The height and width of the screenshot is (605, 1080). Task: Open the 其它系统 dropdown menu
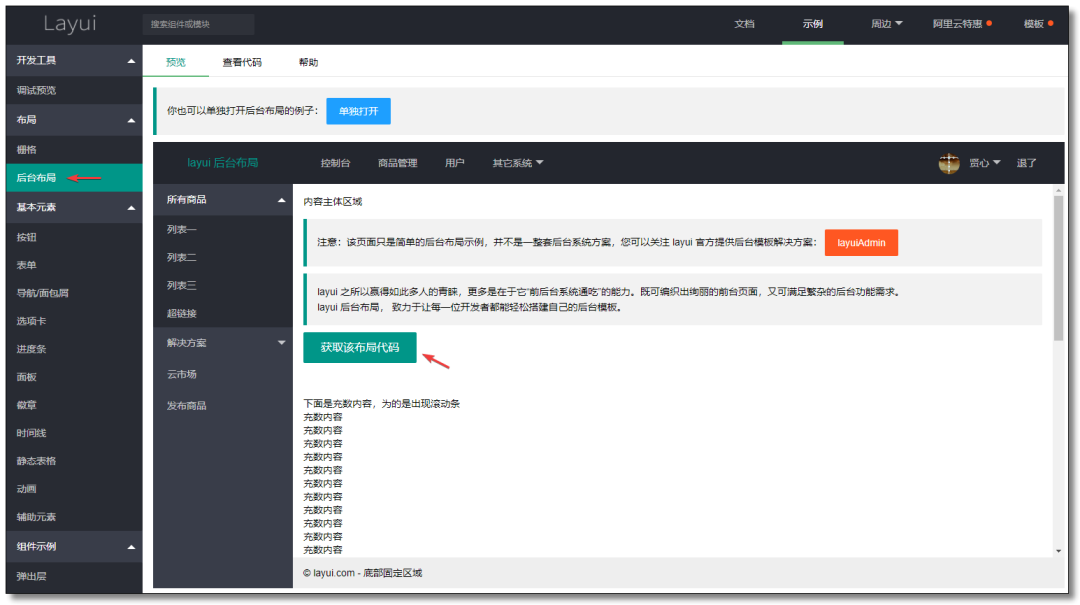pyautogui.click(x=517, y=163)
